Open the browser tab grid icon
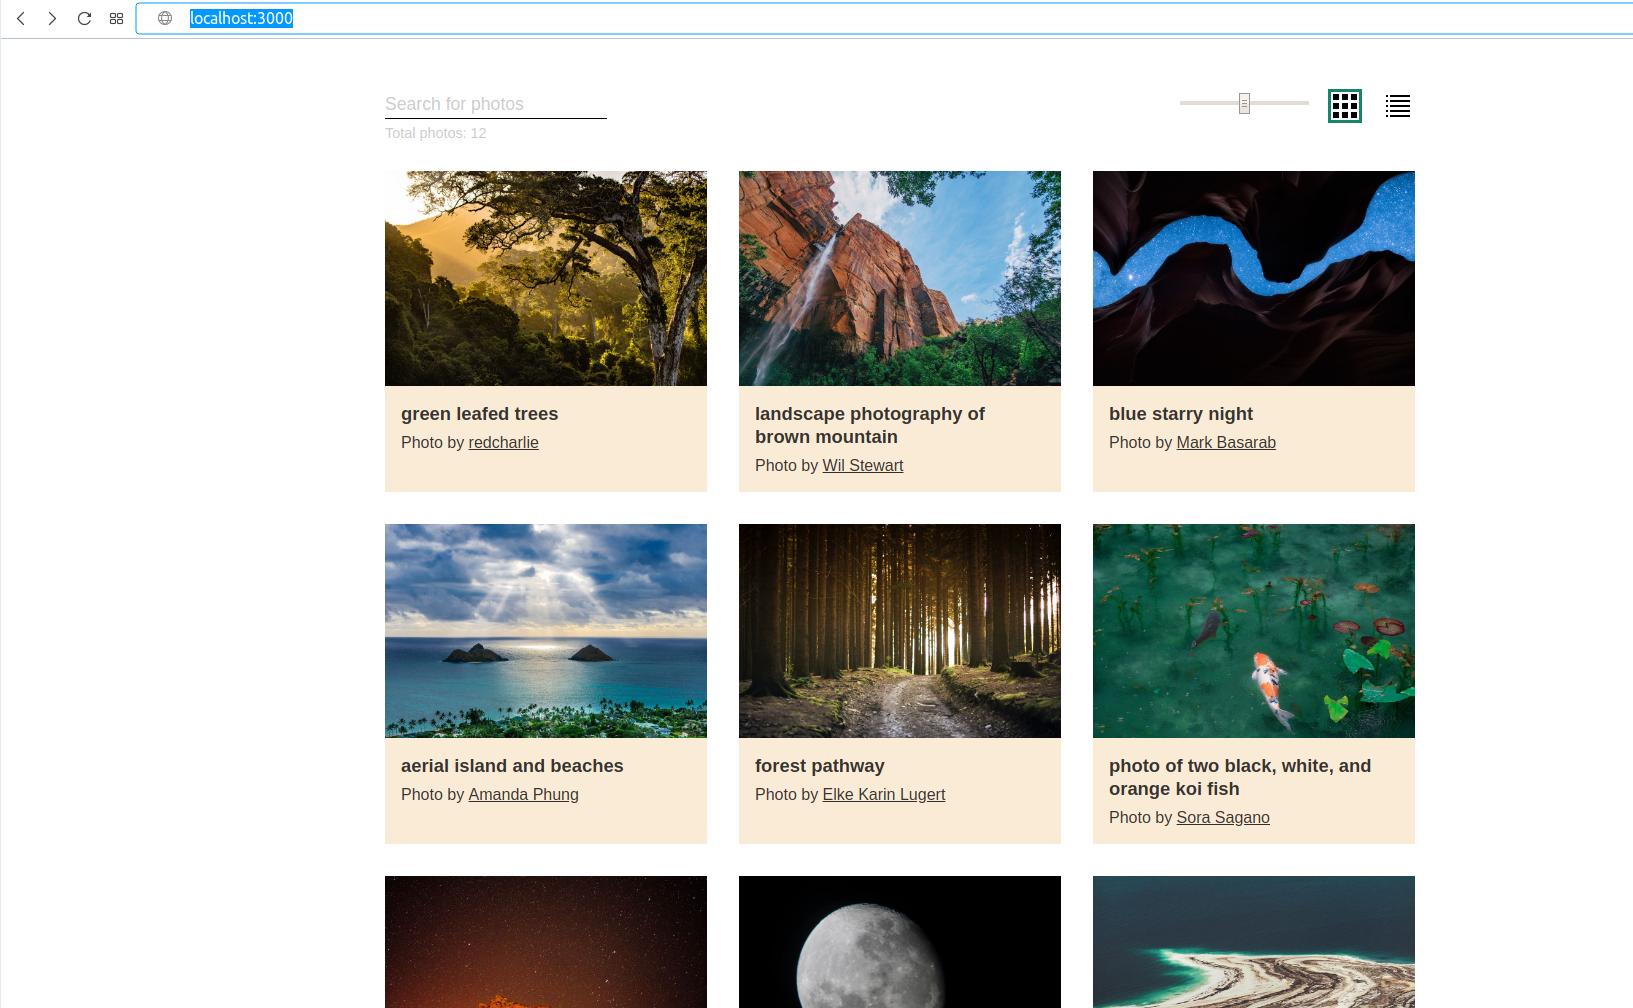This screenshot has height=1008, width=1633. click(116, 18)
